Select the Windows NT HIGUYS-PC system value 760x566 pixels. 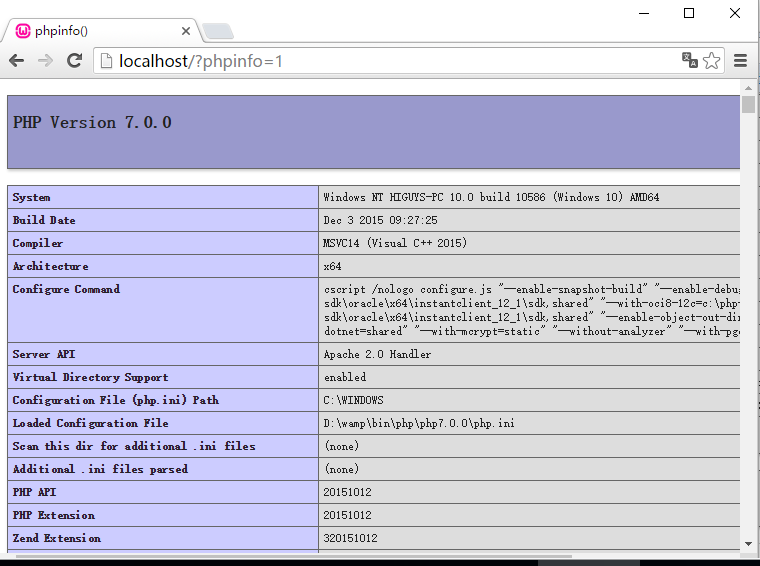pyautogui.click(x=491, y=197)
